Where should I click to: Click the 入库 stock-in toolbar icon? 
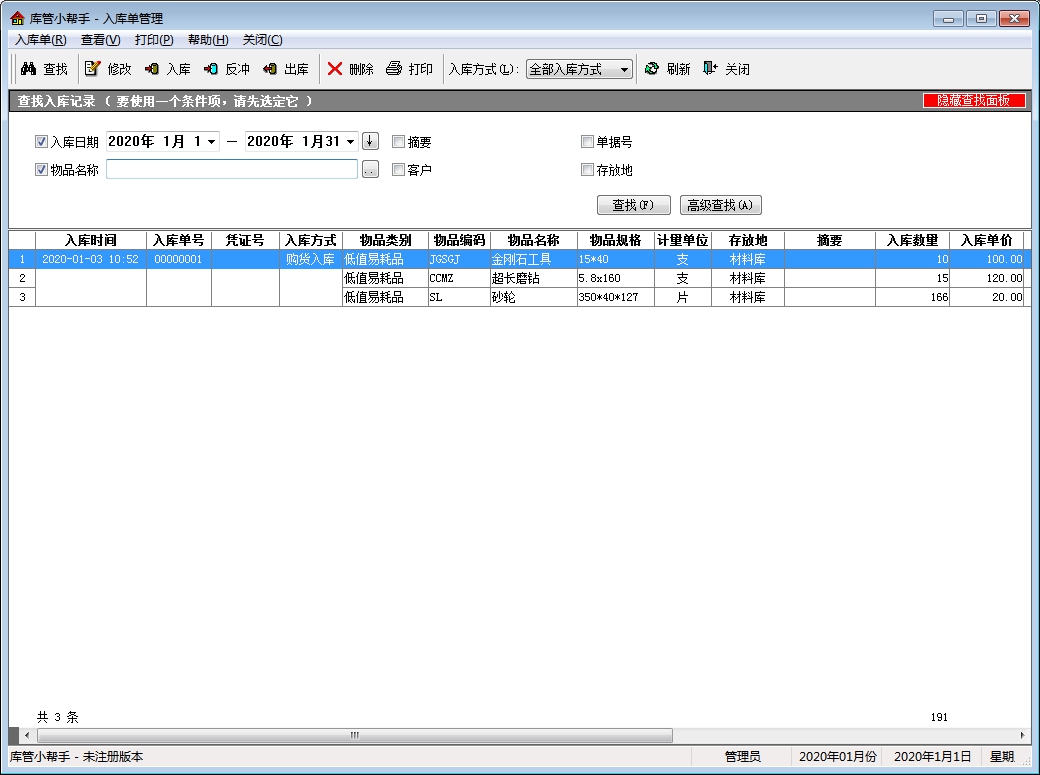click(152, 69)
